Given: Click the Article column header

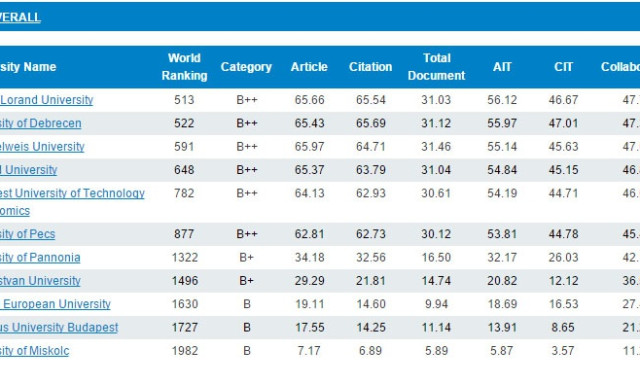Looking at the screenshot, I should point(309,67).
